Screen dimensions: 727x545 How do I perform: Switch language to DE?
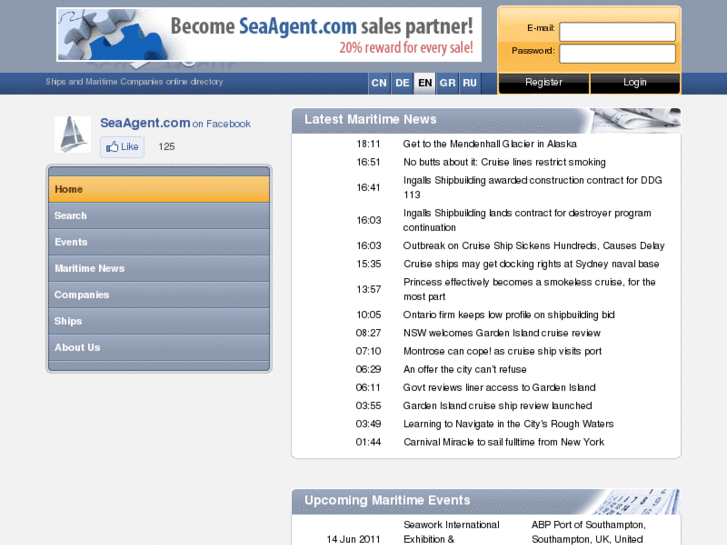coord(402,83)
